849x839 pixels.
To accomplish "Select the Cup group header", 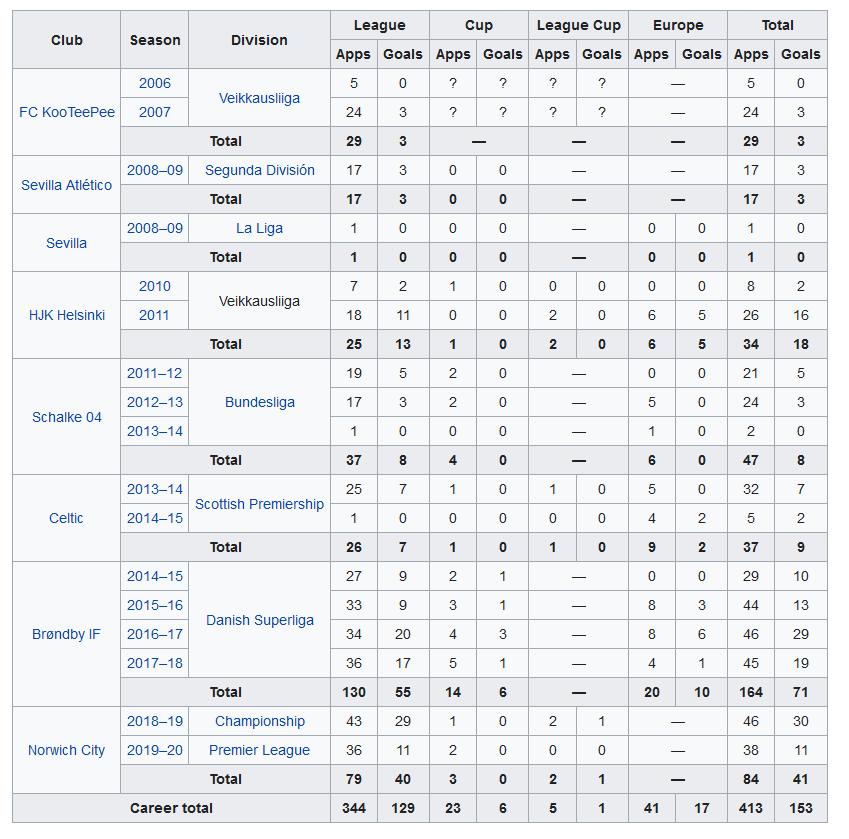I will [479, 25].
